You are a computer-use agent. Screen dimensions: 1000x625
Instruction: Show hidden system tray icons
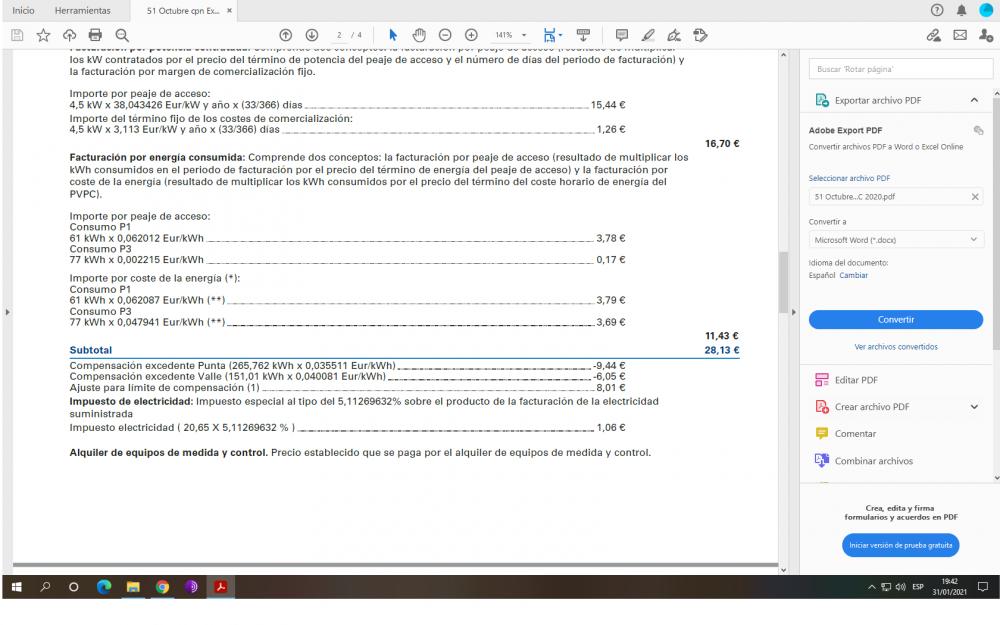[871, 587]
